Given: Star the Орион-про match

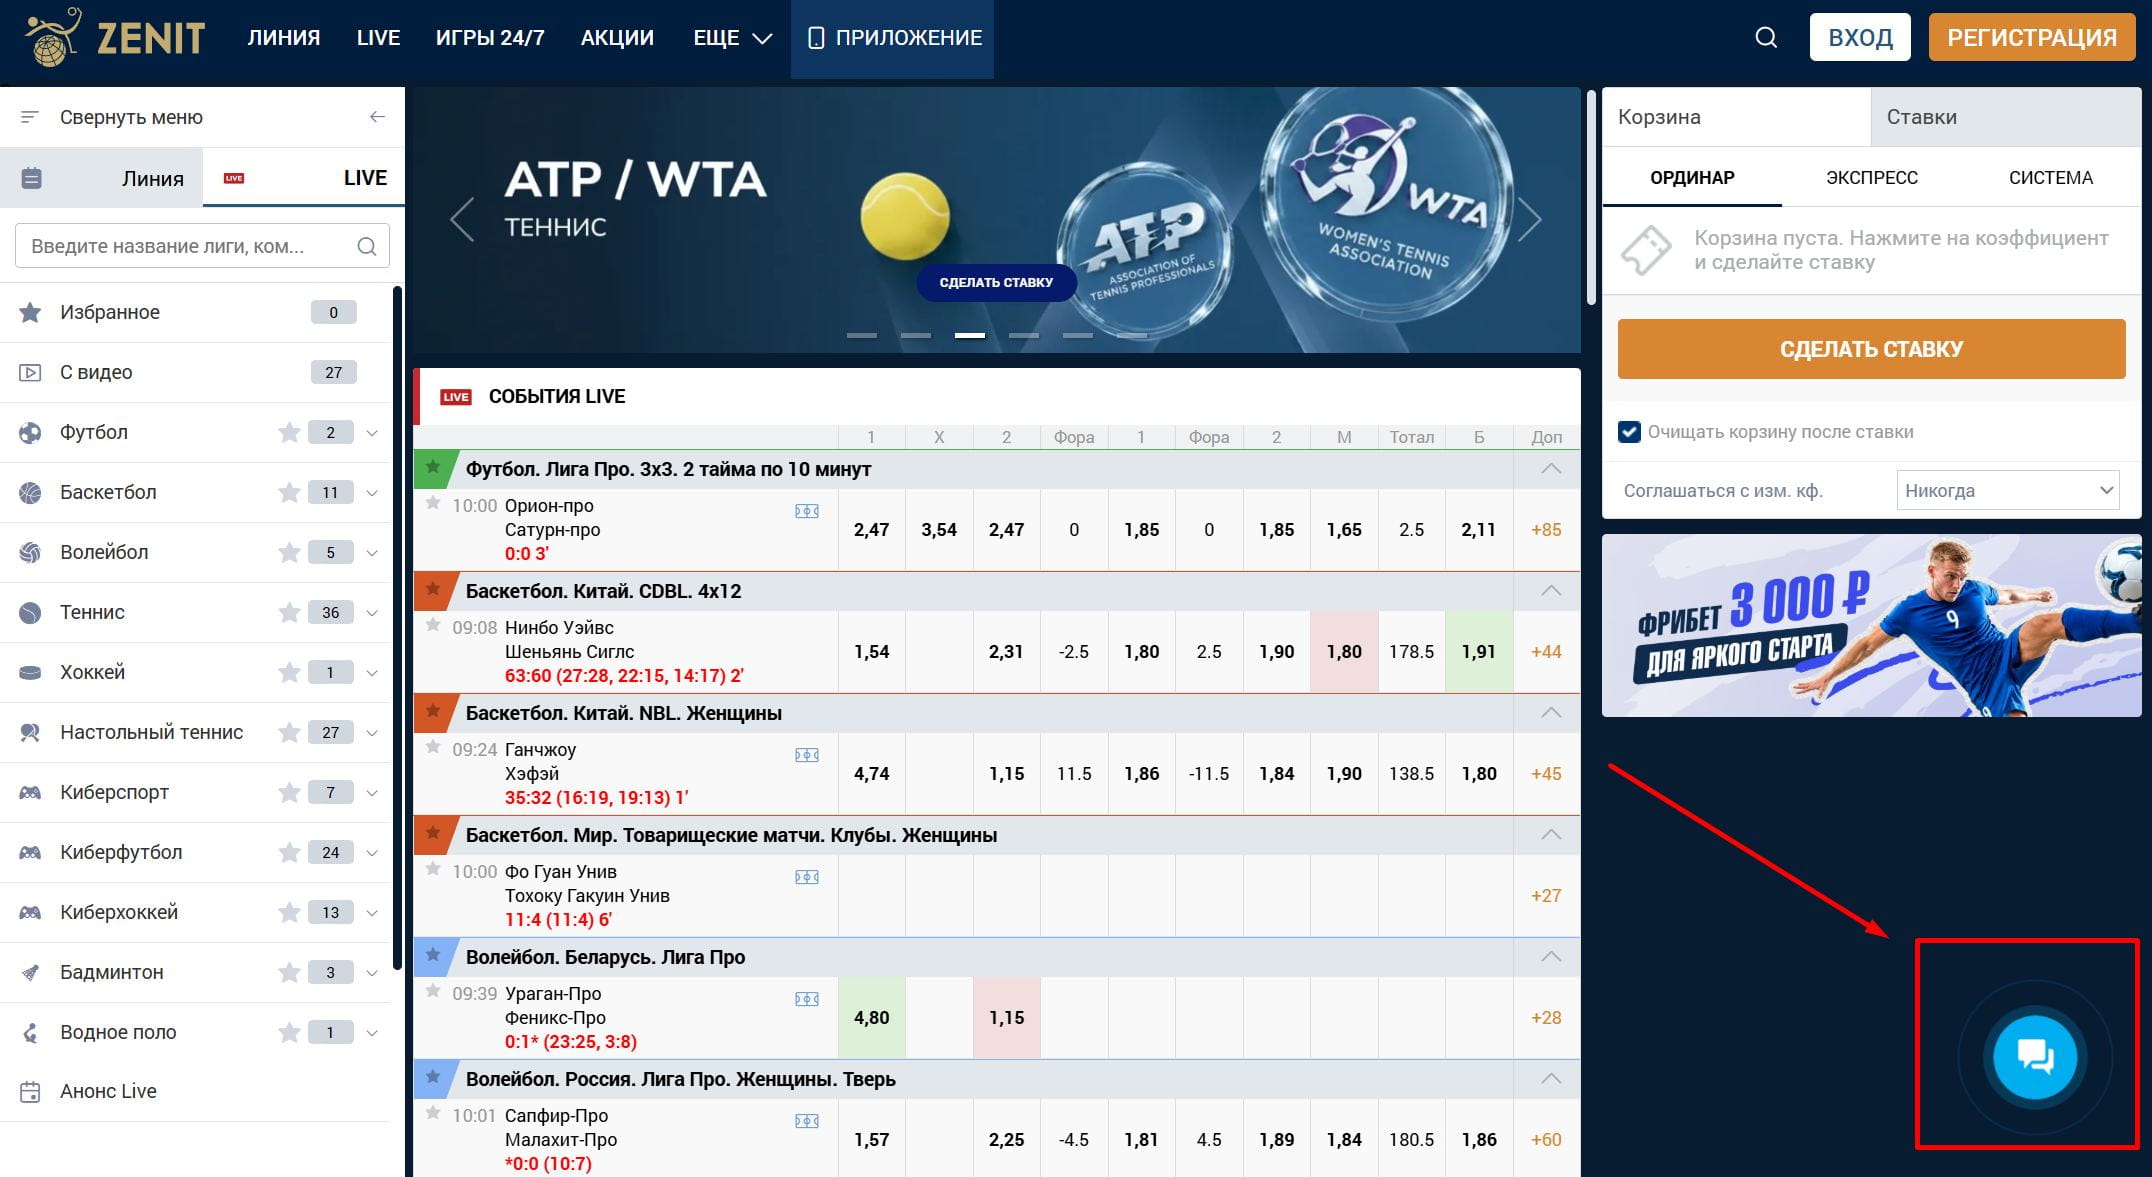Looking at the screenshot, I should click(x=433, y=503).
